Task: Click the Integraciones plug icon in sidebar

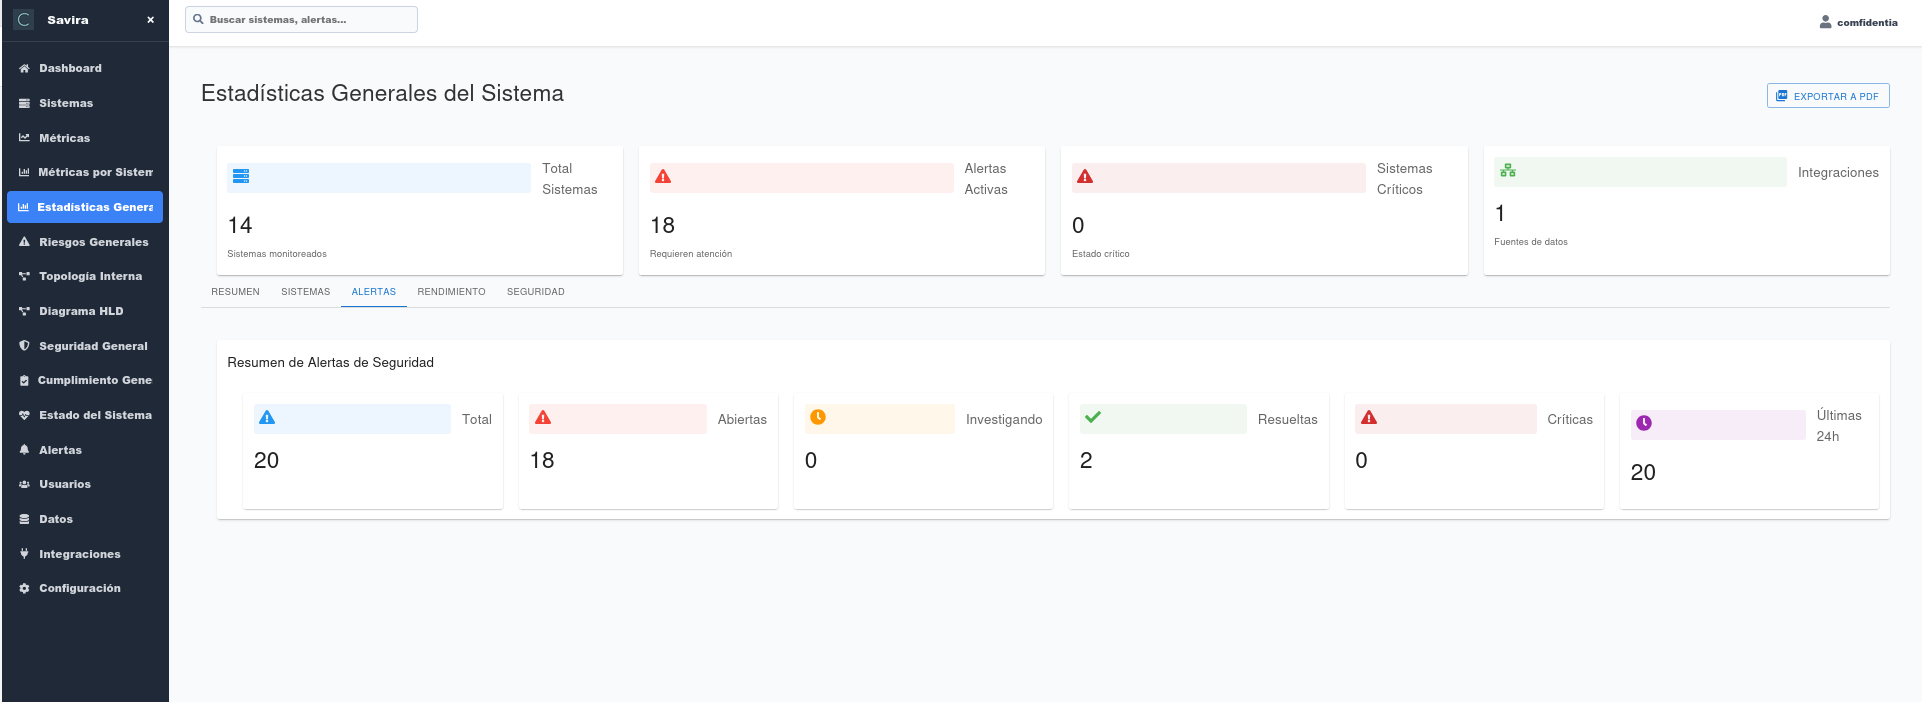Action: (x=24, y=554)
